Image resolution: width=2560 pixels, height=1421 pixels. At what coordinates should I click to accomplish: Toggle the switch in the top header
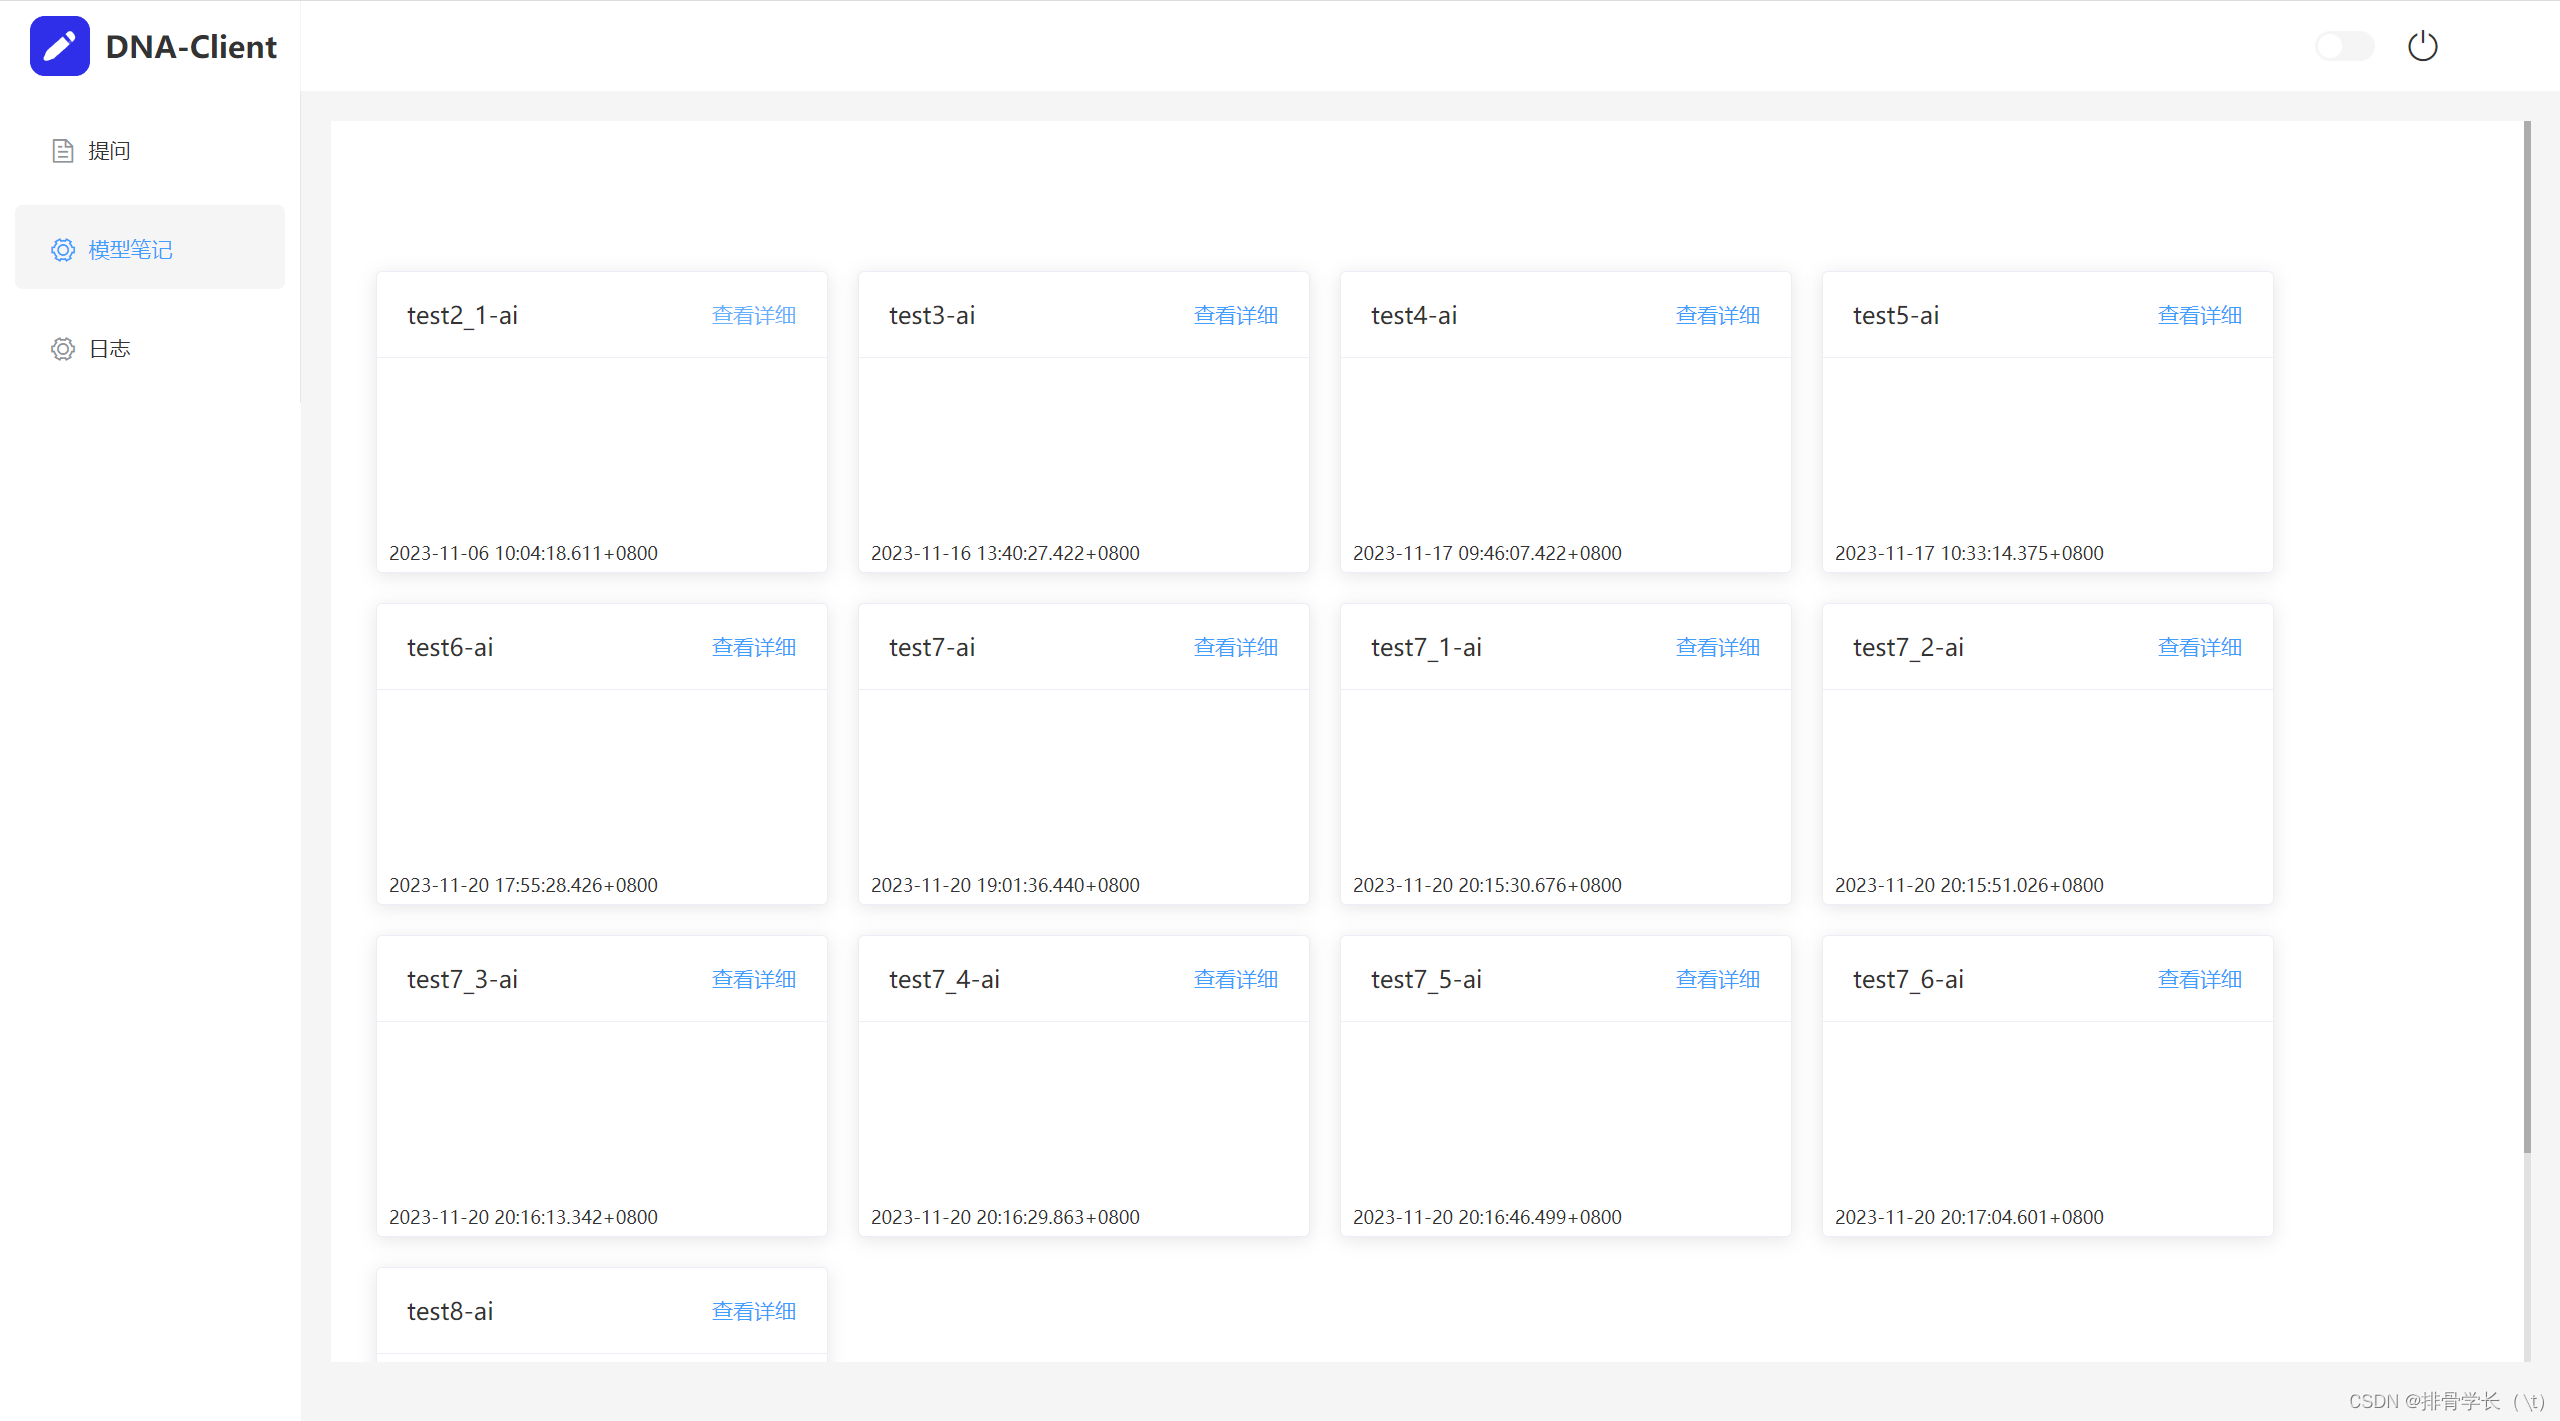[x=2345, y=46]
